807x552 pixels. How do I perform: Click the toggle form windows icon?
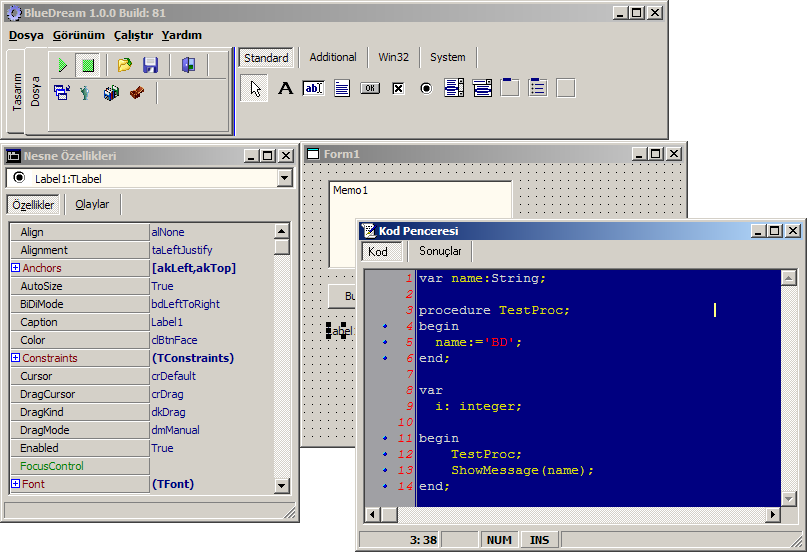[62, 93]
